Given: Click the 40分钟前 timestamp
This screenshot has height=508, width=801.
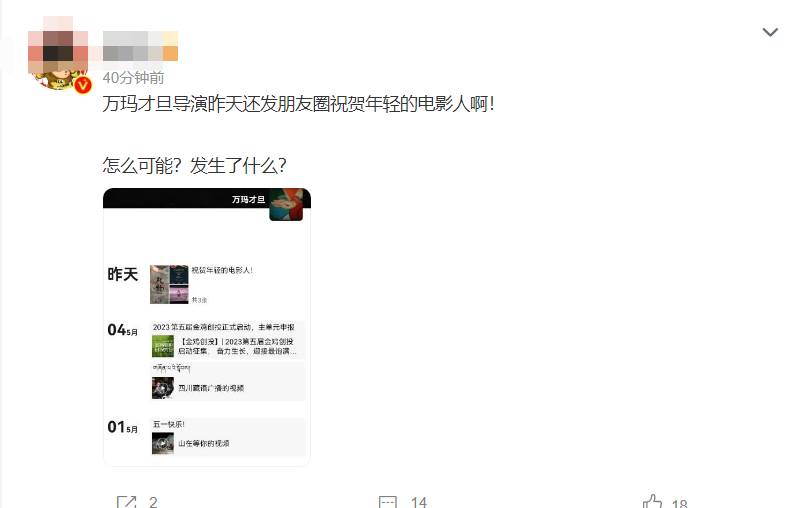Looking at the screenshot, I should pyautogui.click(x=133, y=78).
